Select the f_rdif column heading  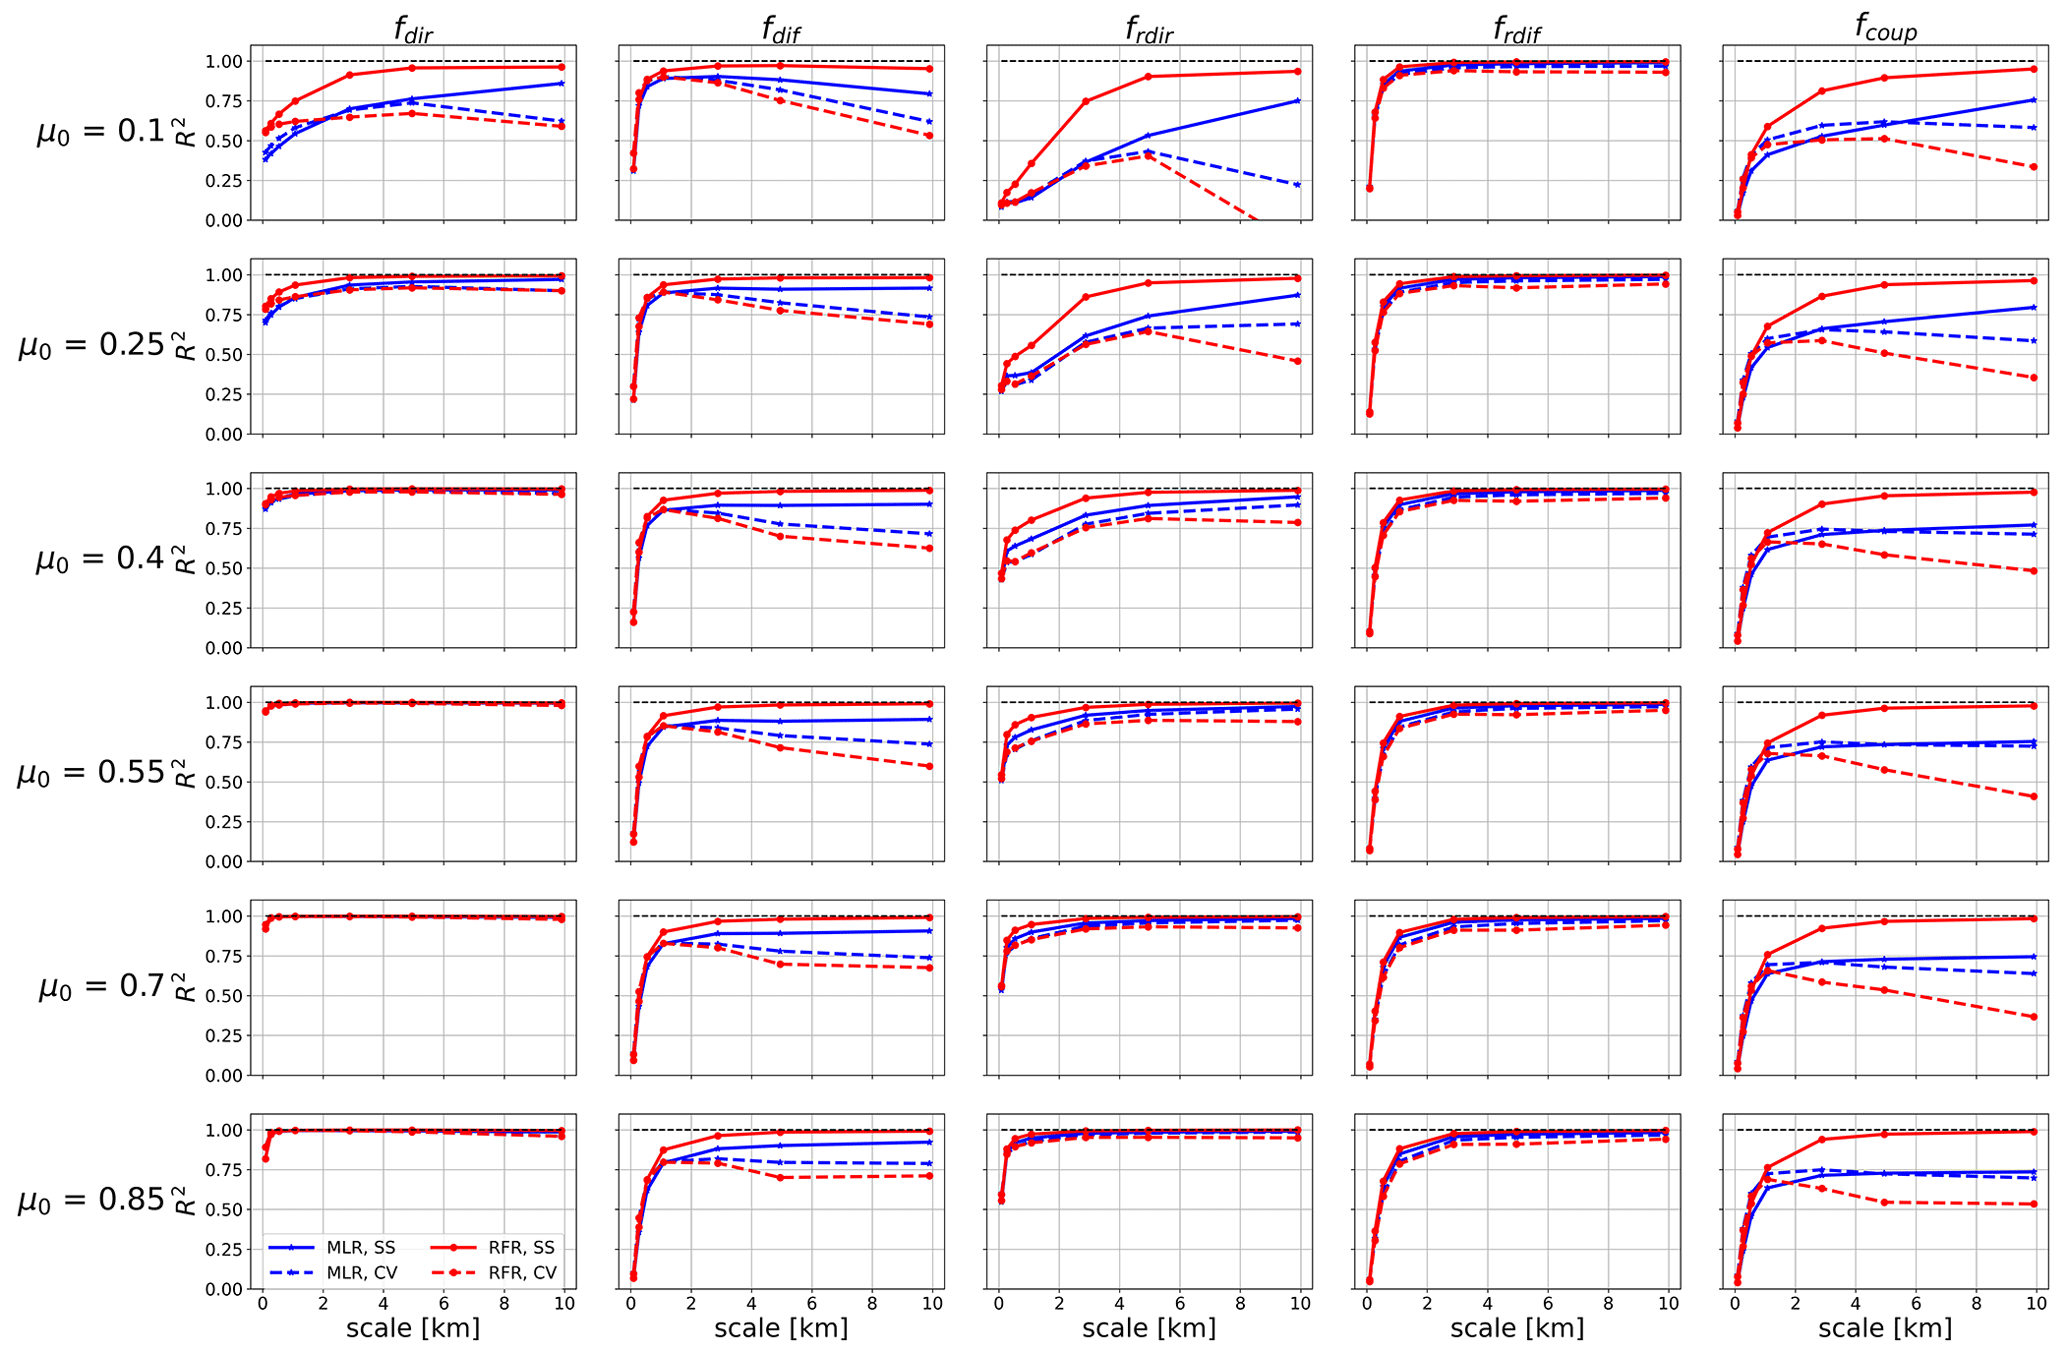1517,29
